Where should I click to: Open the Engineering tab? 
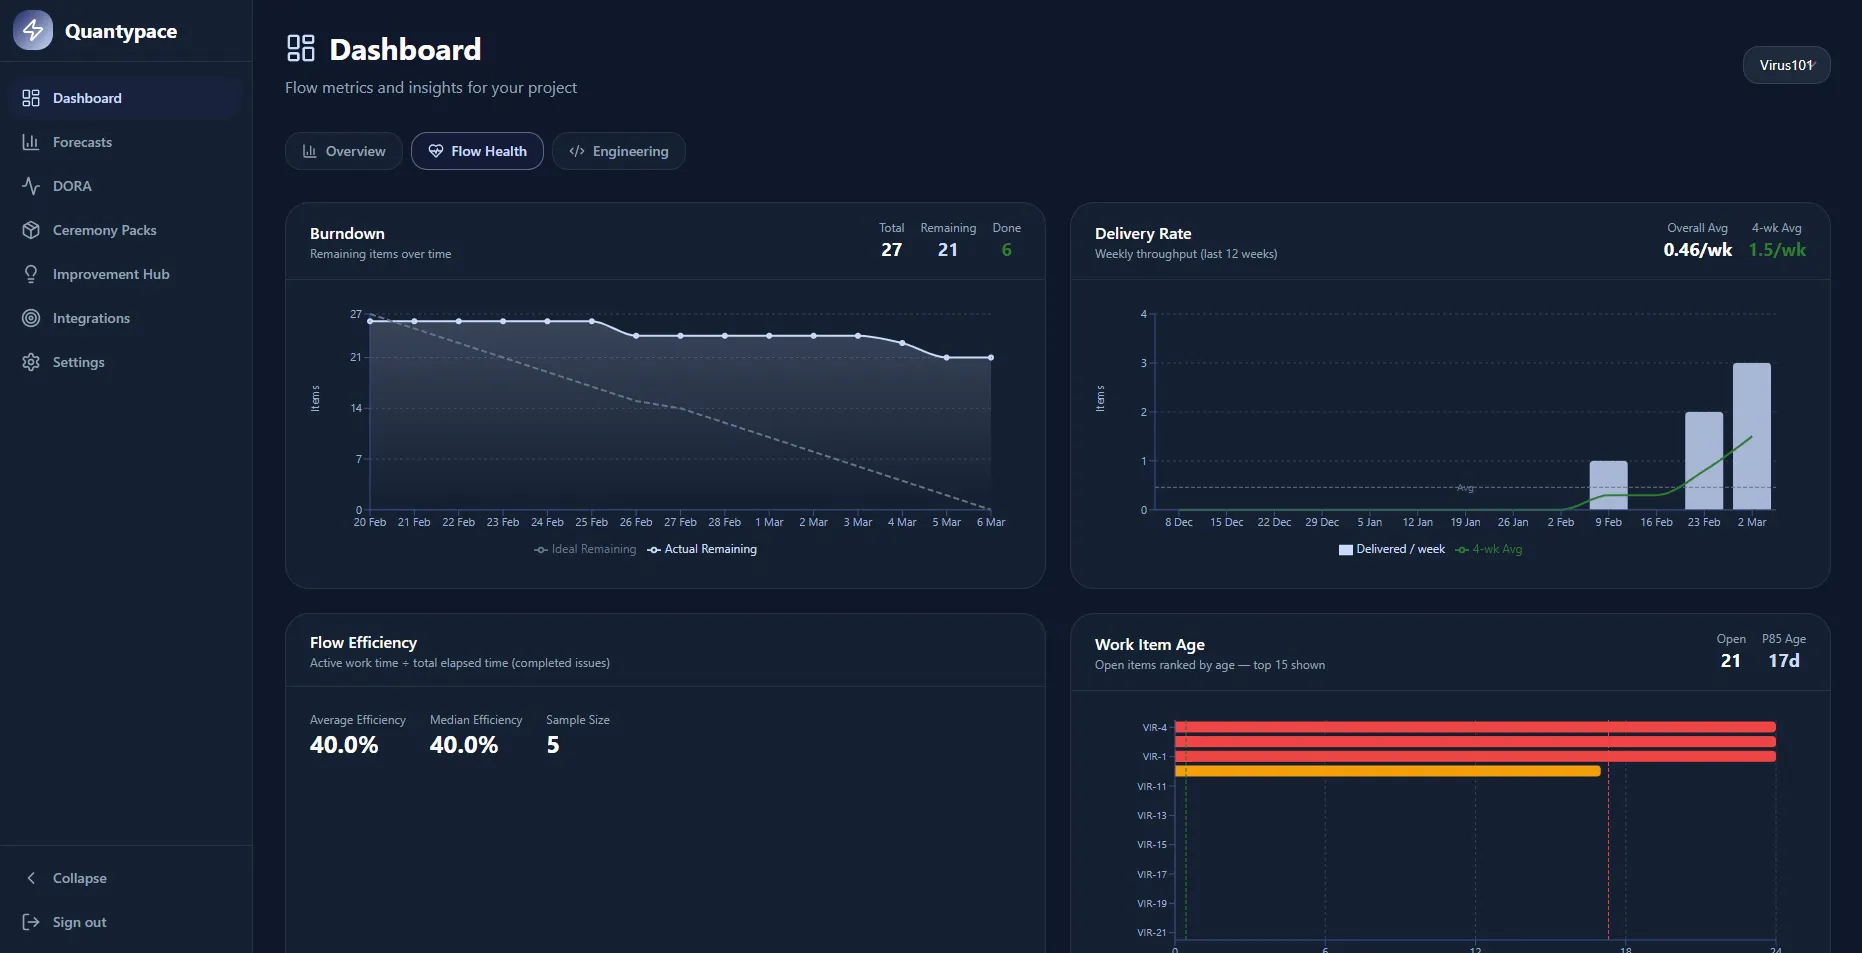click(x=619, y=151)
